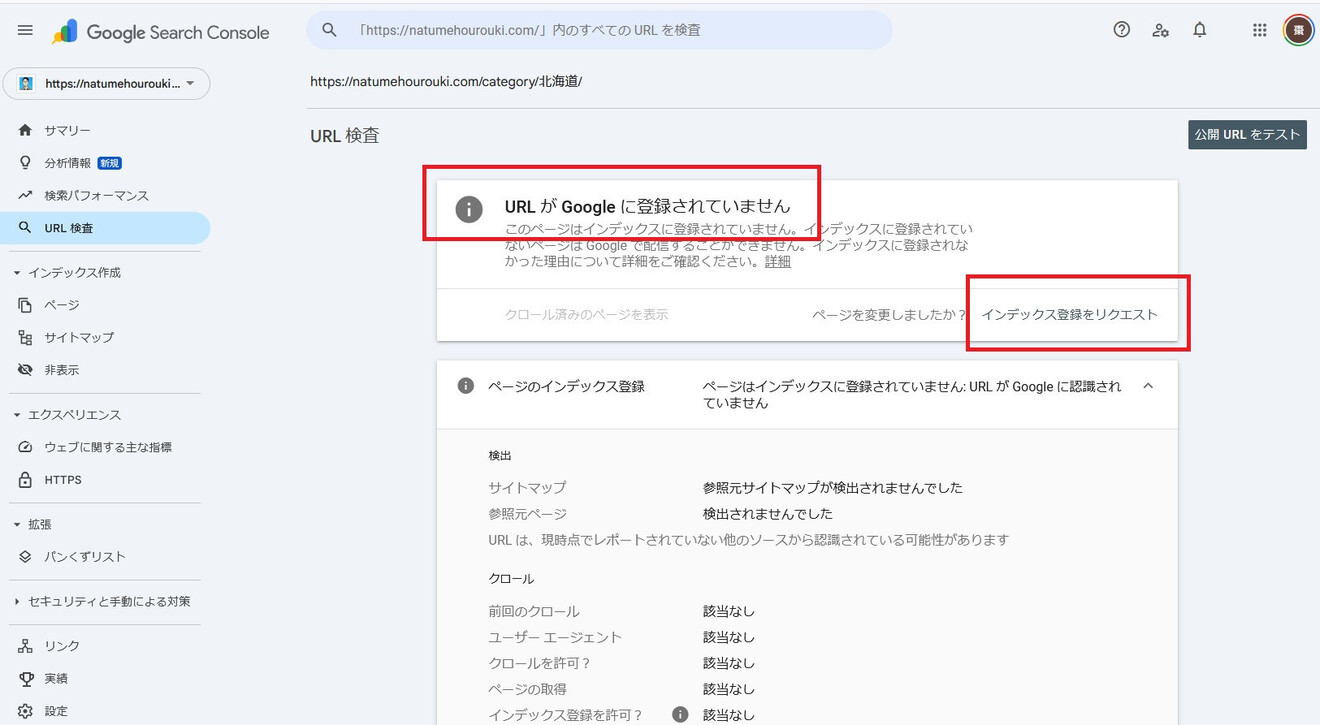This screenshot has height=725, width=1320.
Task: Open the user management icon in header
Action: (x=1161, y=30)
